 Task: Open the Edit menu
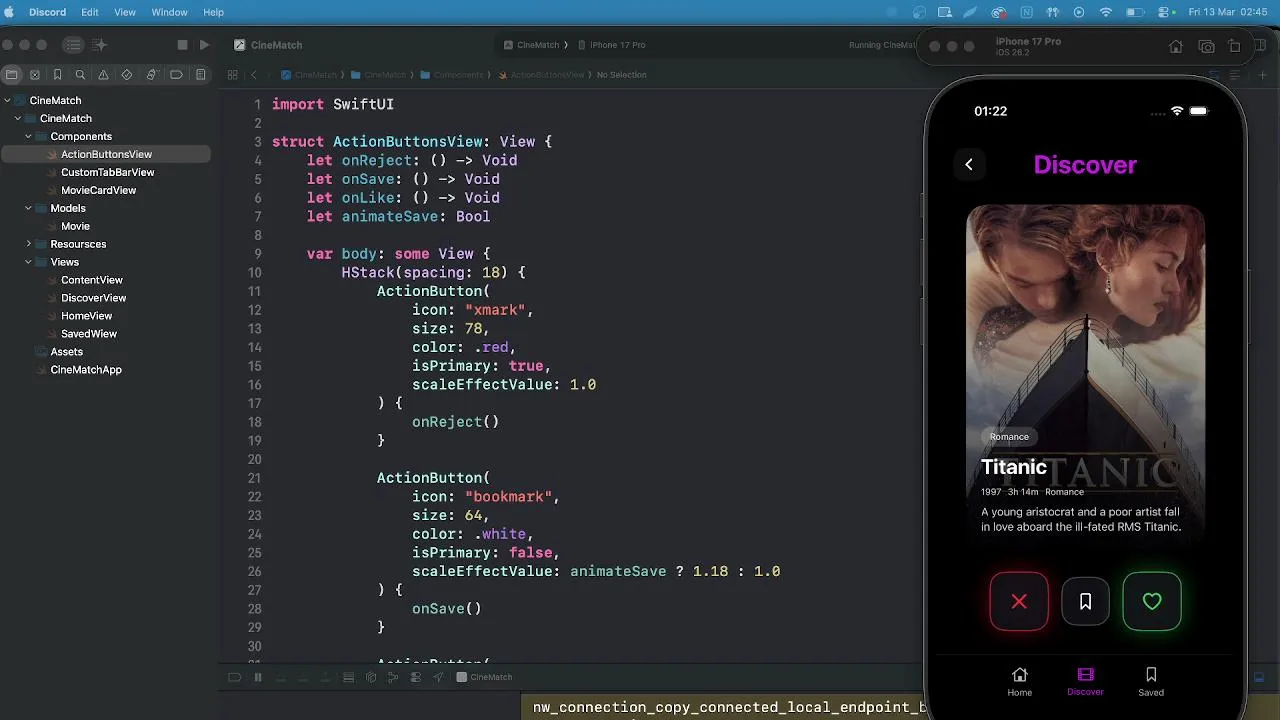[90, 12]
